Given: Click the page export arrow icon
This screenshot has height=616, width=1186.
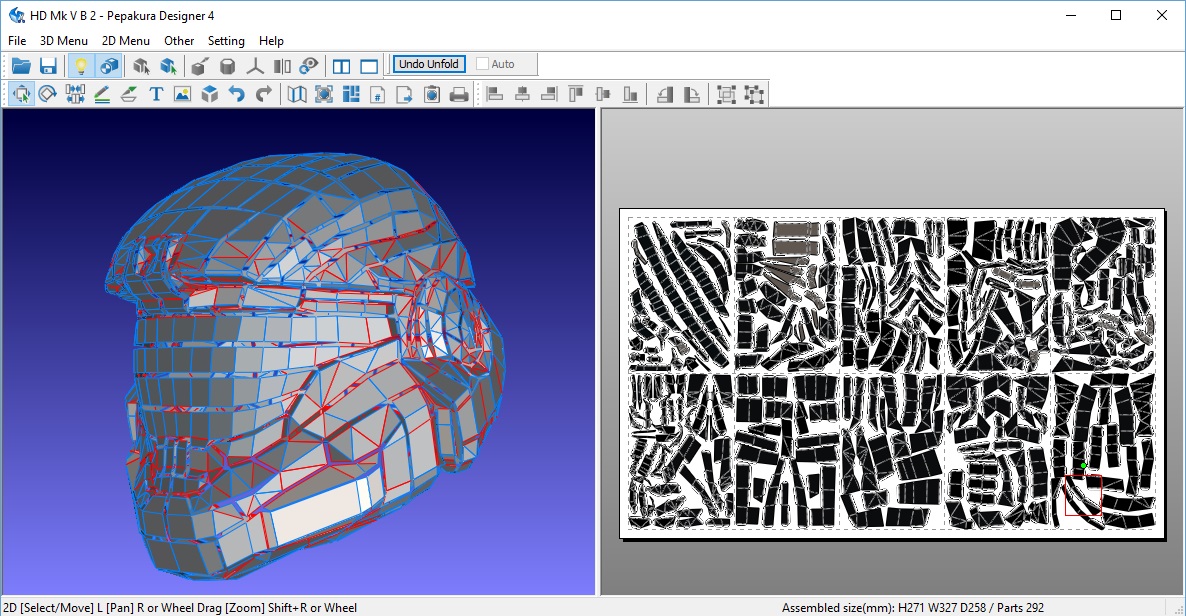Looking at the screenshot, I should click(405, 94).
